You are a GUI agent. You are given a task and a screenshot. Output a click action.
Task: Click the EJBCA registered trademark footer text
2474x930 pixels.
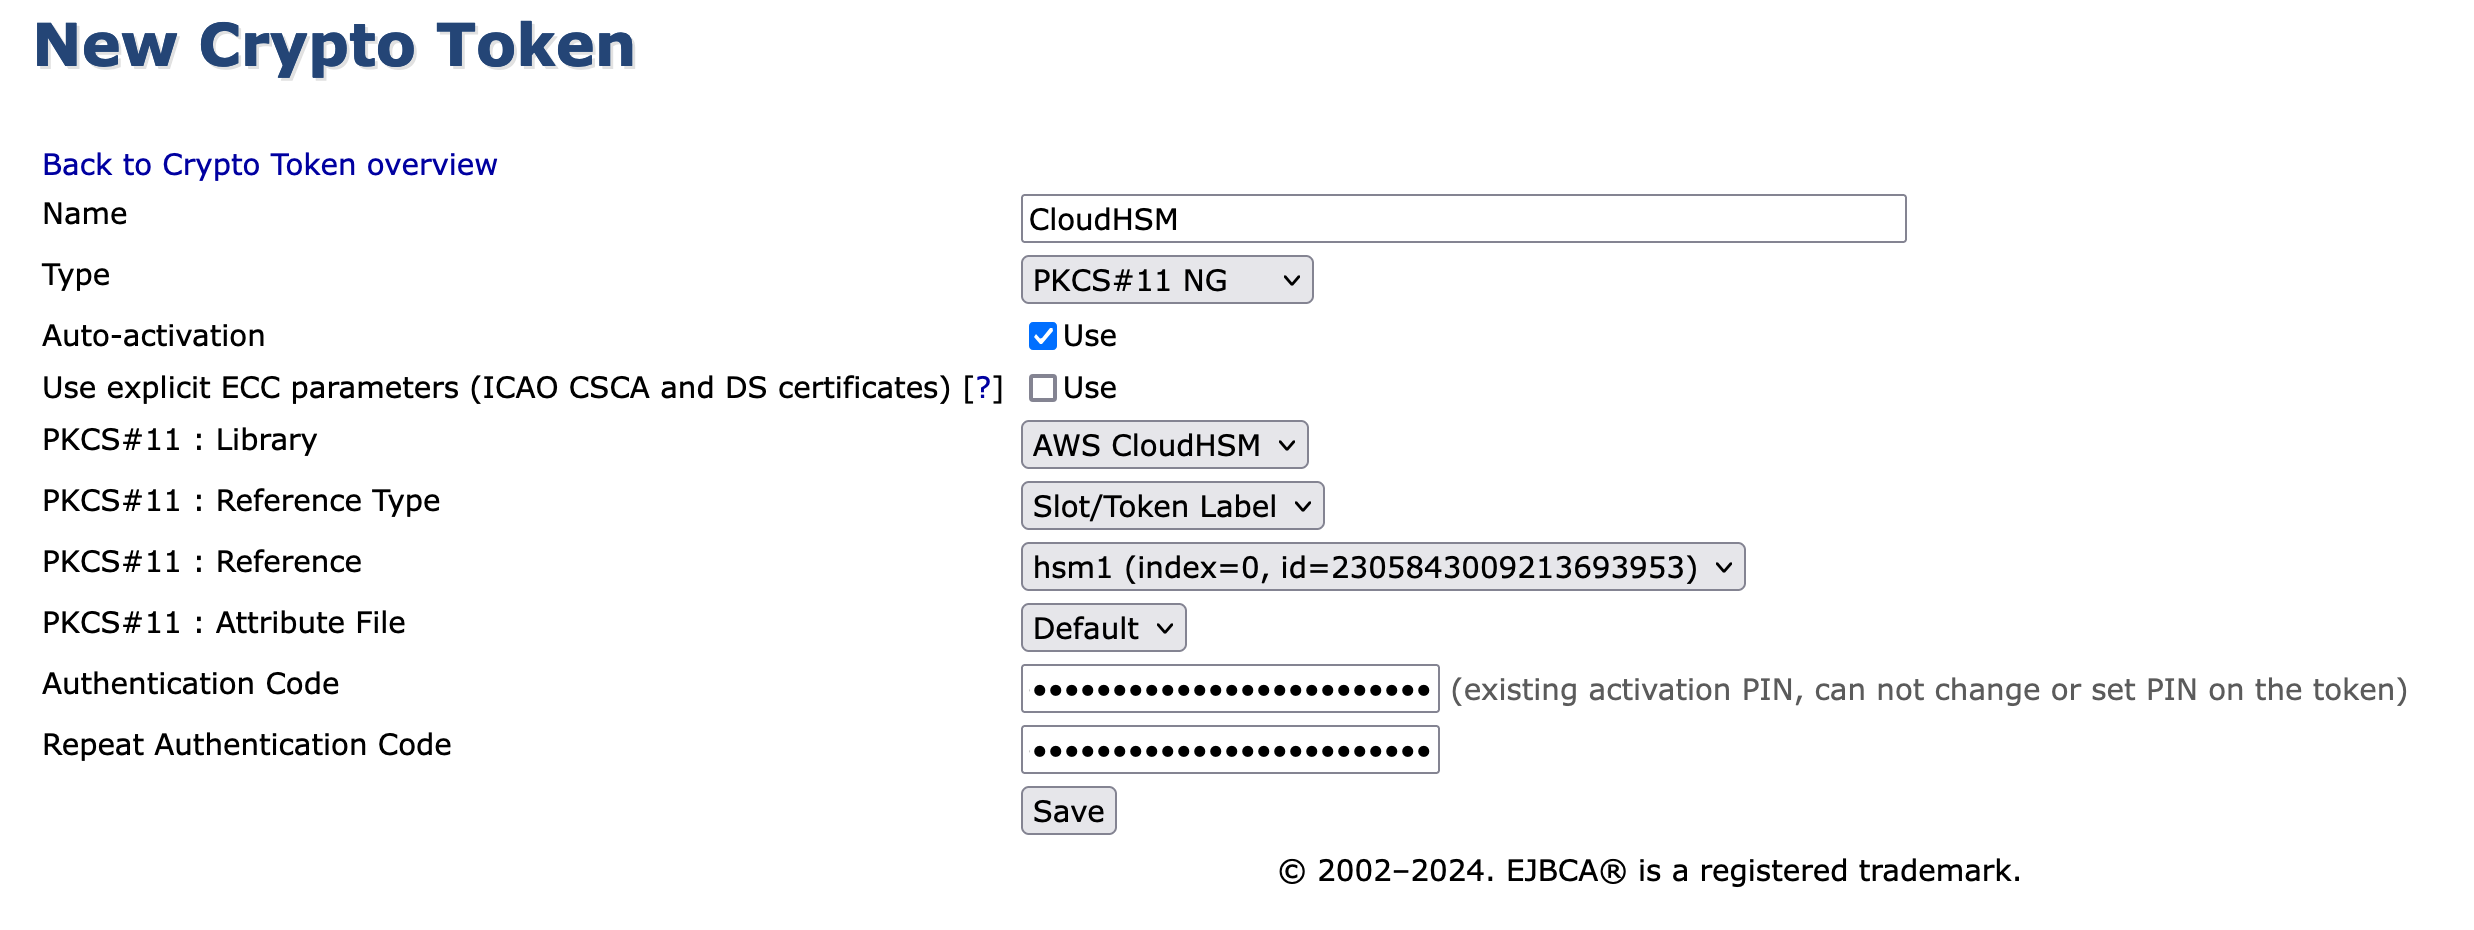(x=1649, y=871)
